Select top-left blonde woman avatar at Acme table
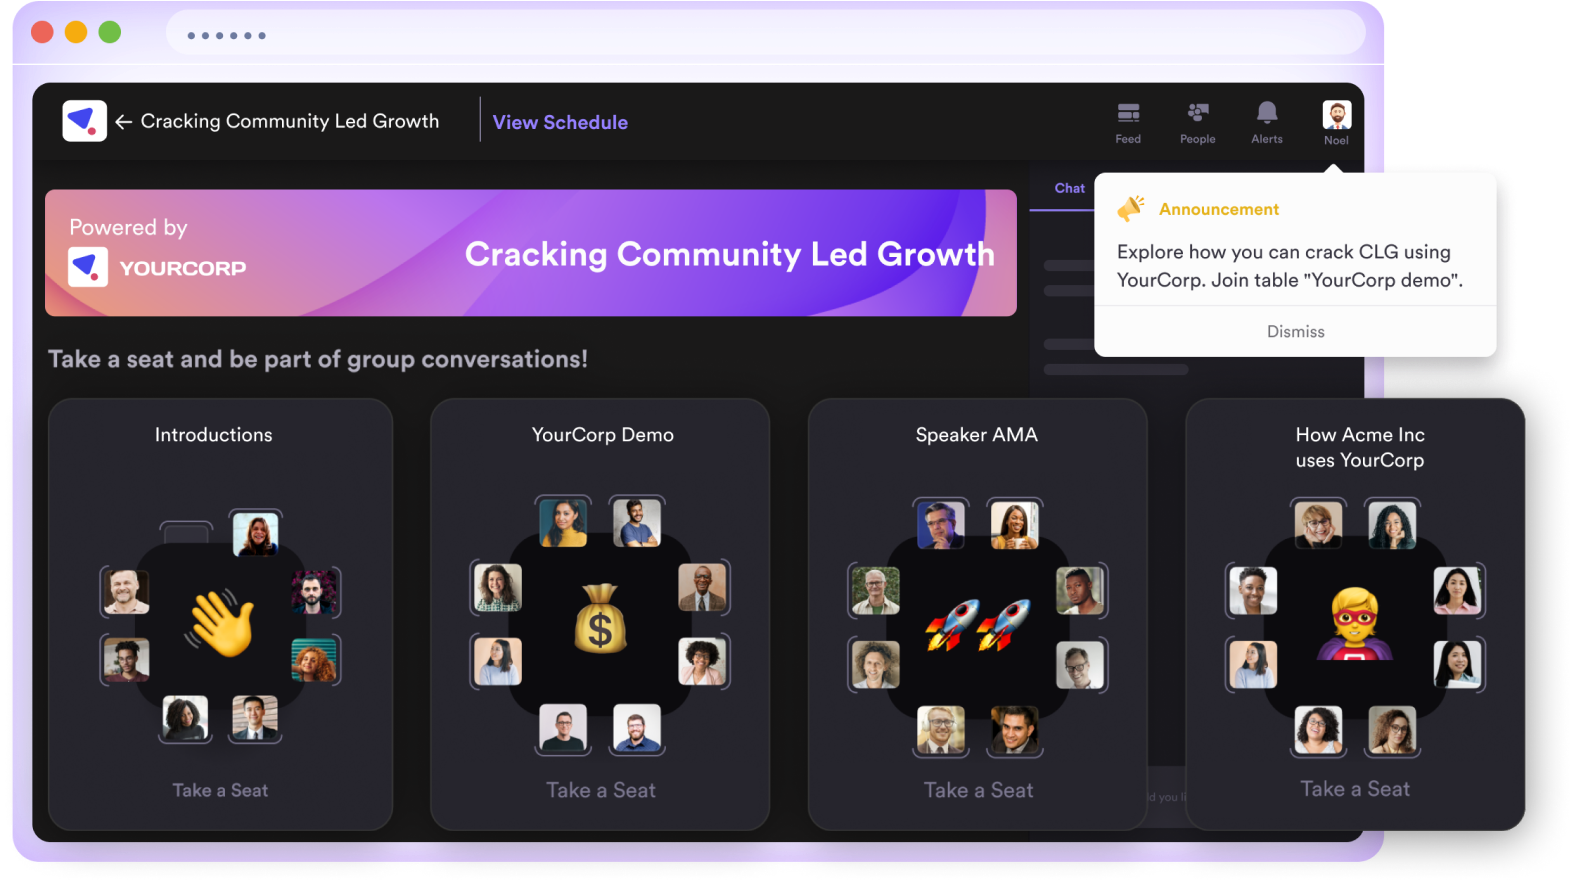1574x884 pixels. [x=1318, y=525]
